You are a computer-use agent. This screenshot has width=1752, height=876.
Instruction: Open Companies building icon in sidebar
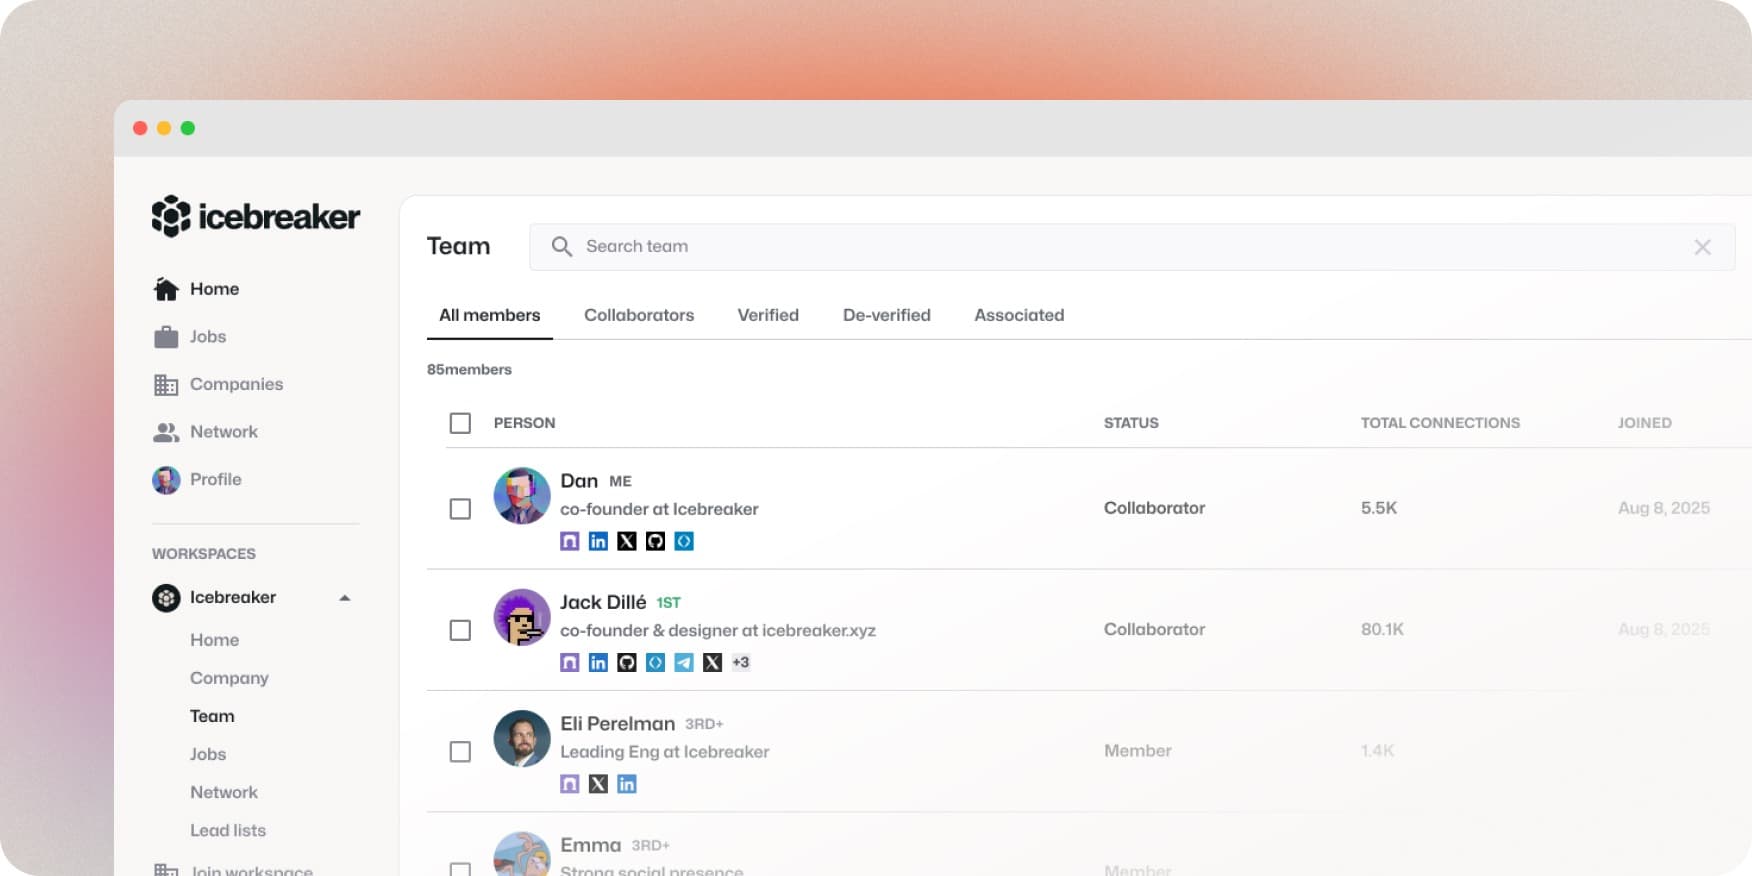tap(166, 384)
